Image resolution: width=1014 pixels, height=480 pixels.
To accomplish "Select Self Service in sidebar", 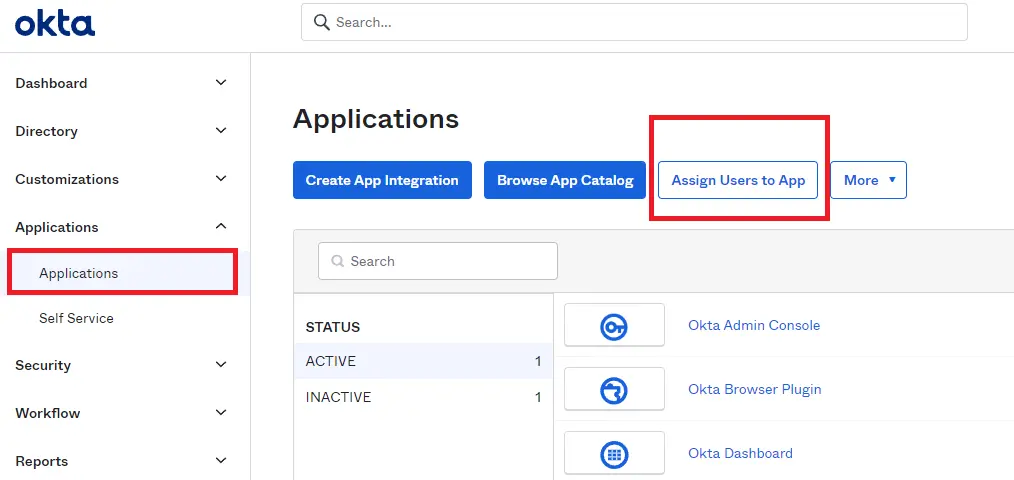I will [76, 318].
